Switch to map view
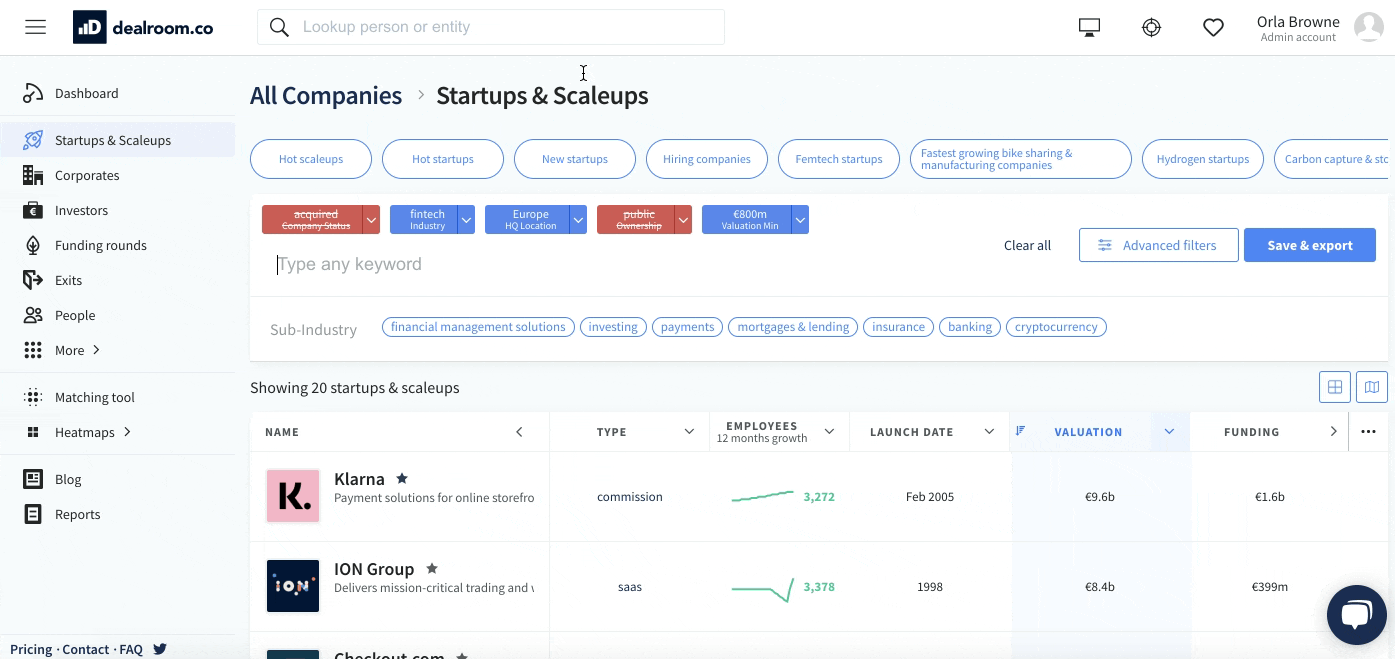 (1372, 387)
